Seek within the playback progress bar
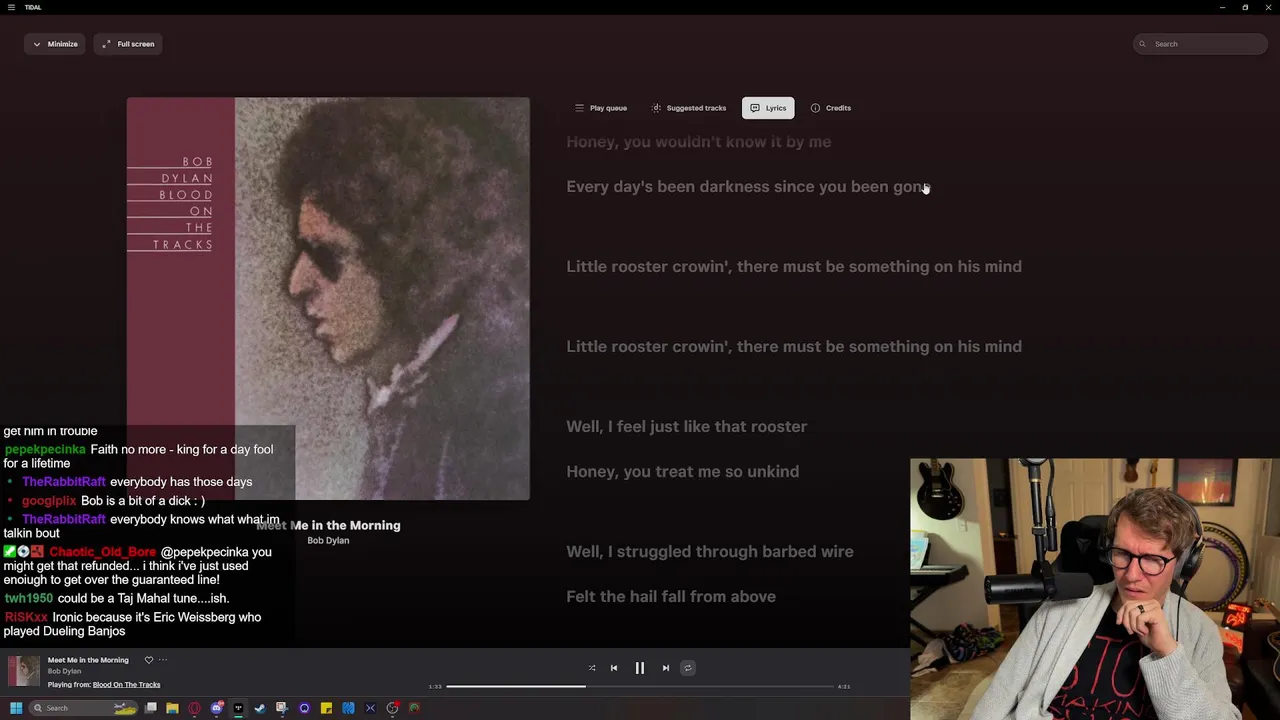 point(640,686)
